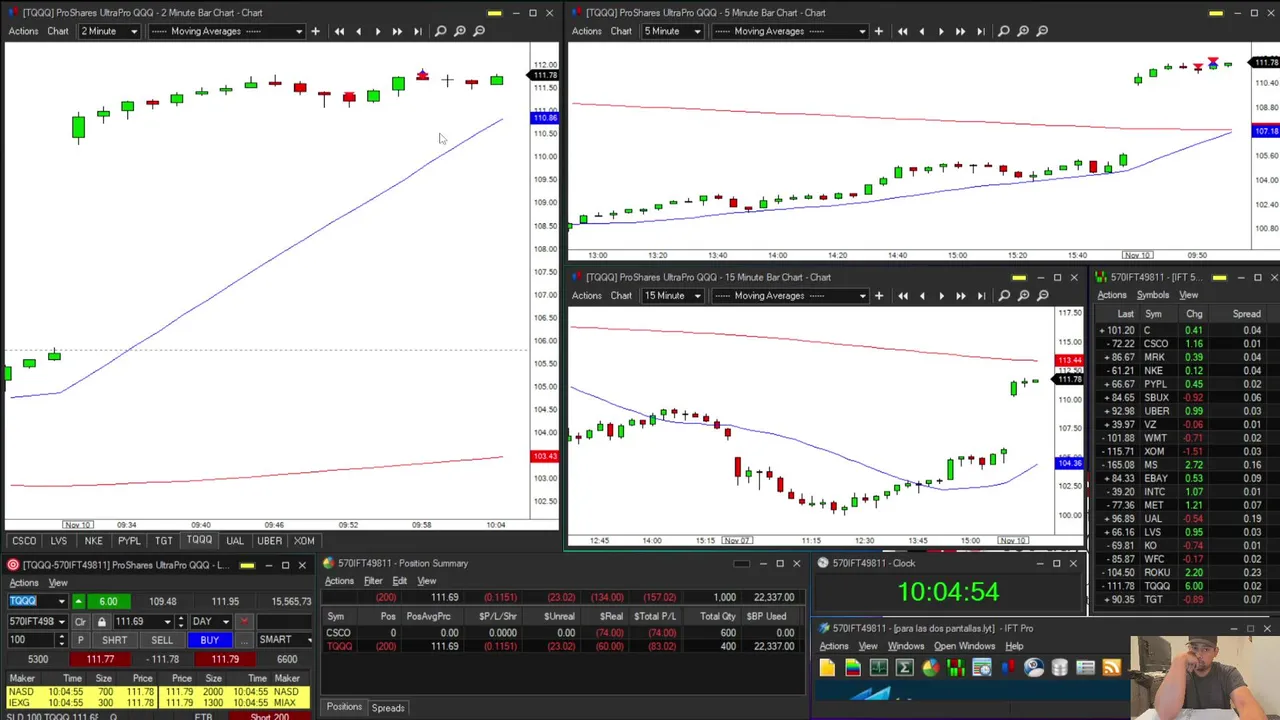
Task: Open Chart menu in the 15 Minute chart
Action: pos(621,295)
